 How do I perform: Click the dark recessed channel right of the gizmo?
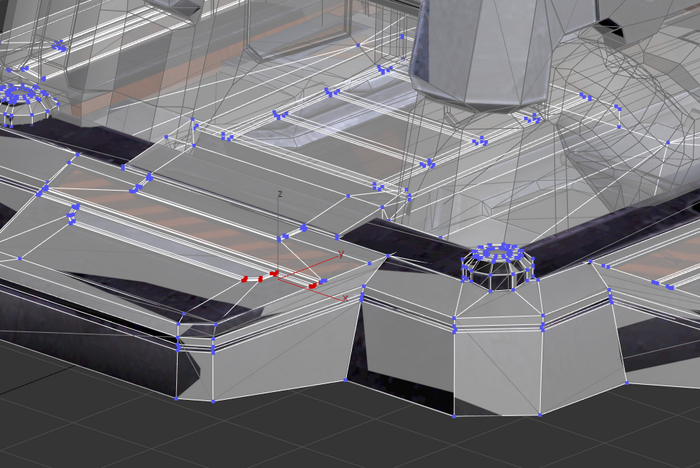click(x=400, y=238)
